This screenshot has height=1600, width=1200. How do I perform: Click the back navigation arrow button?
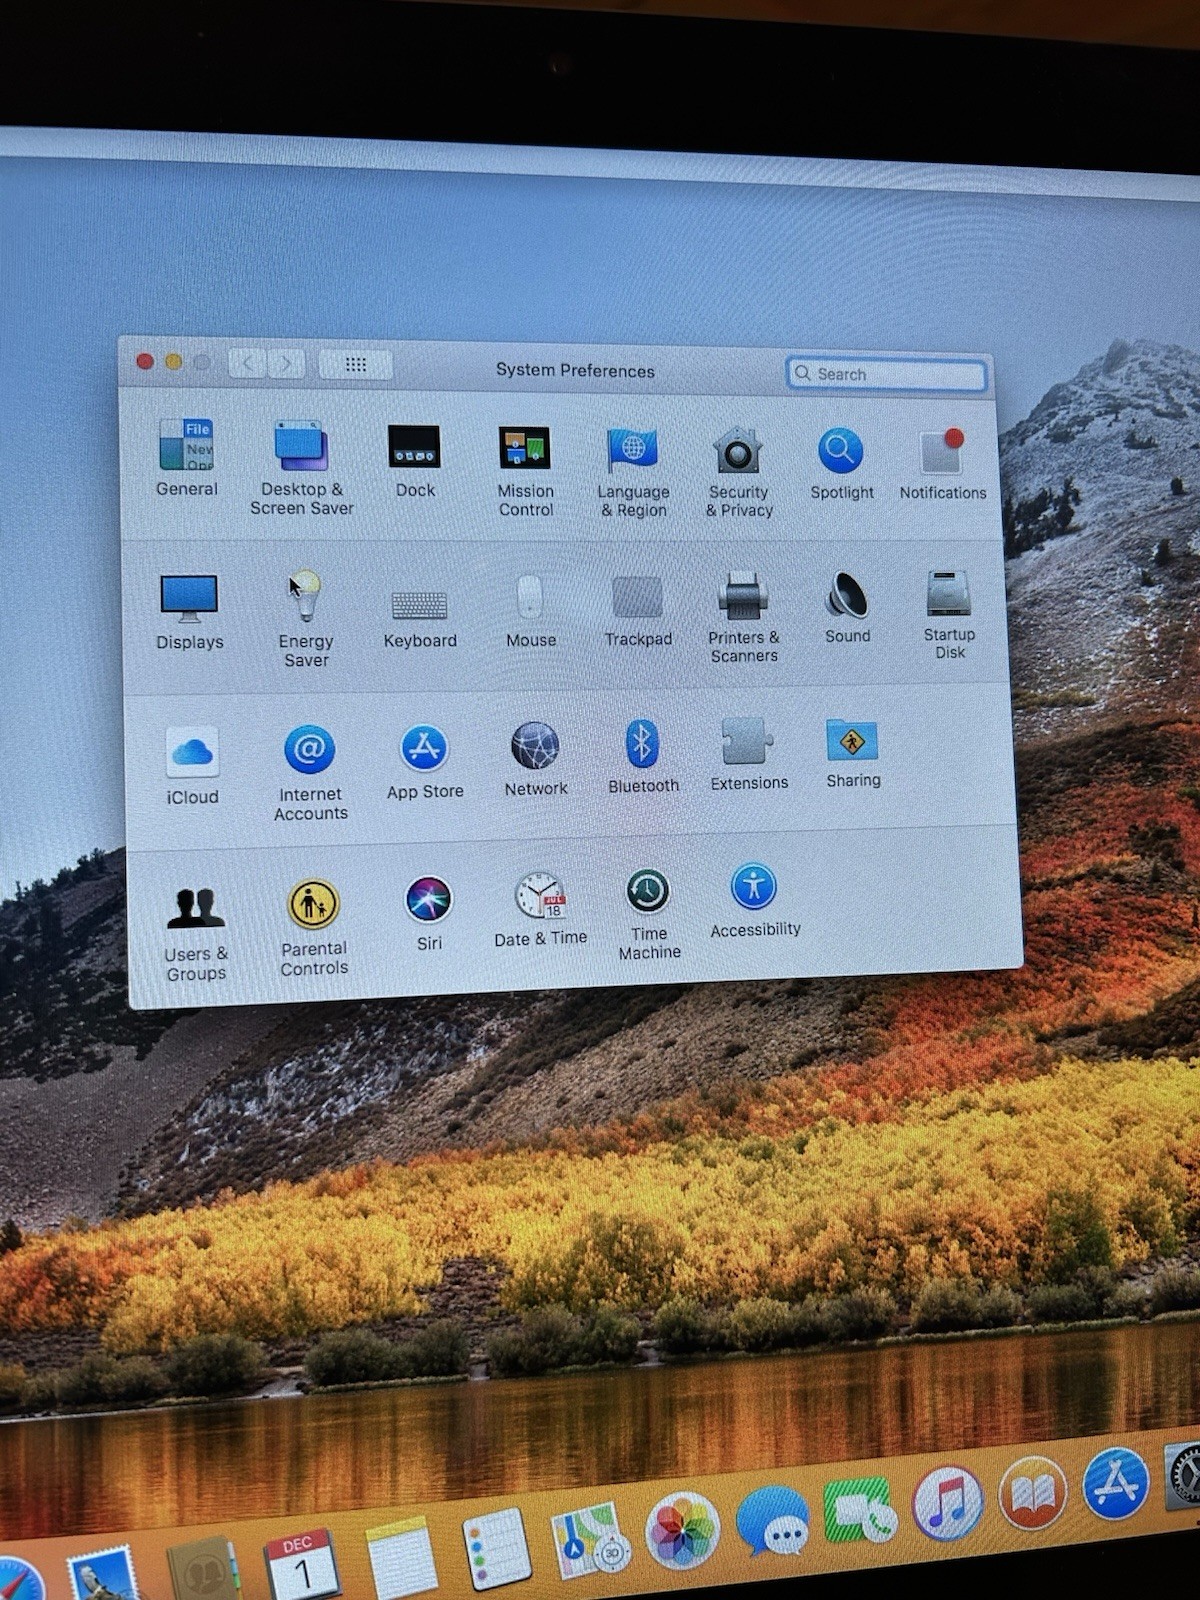click(247, 363)
